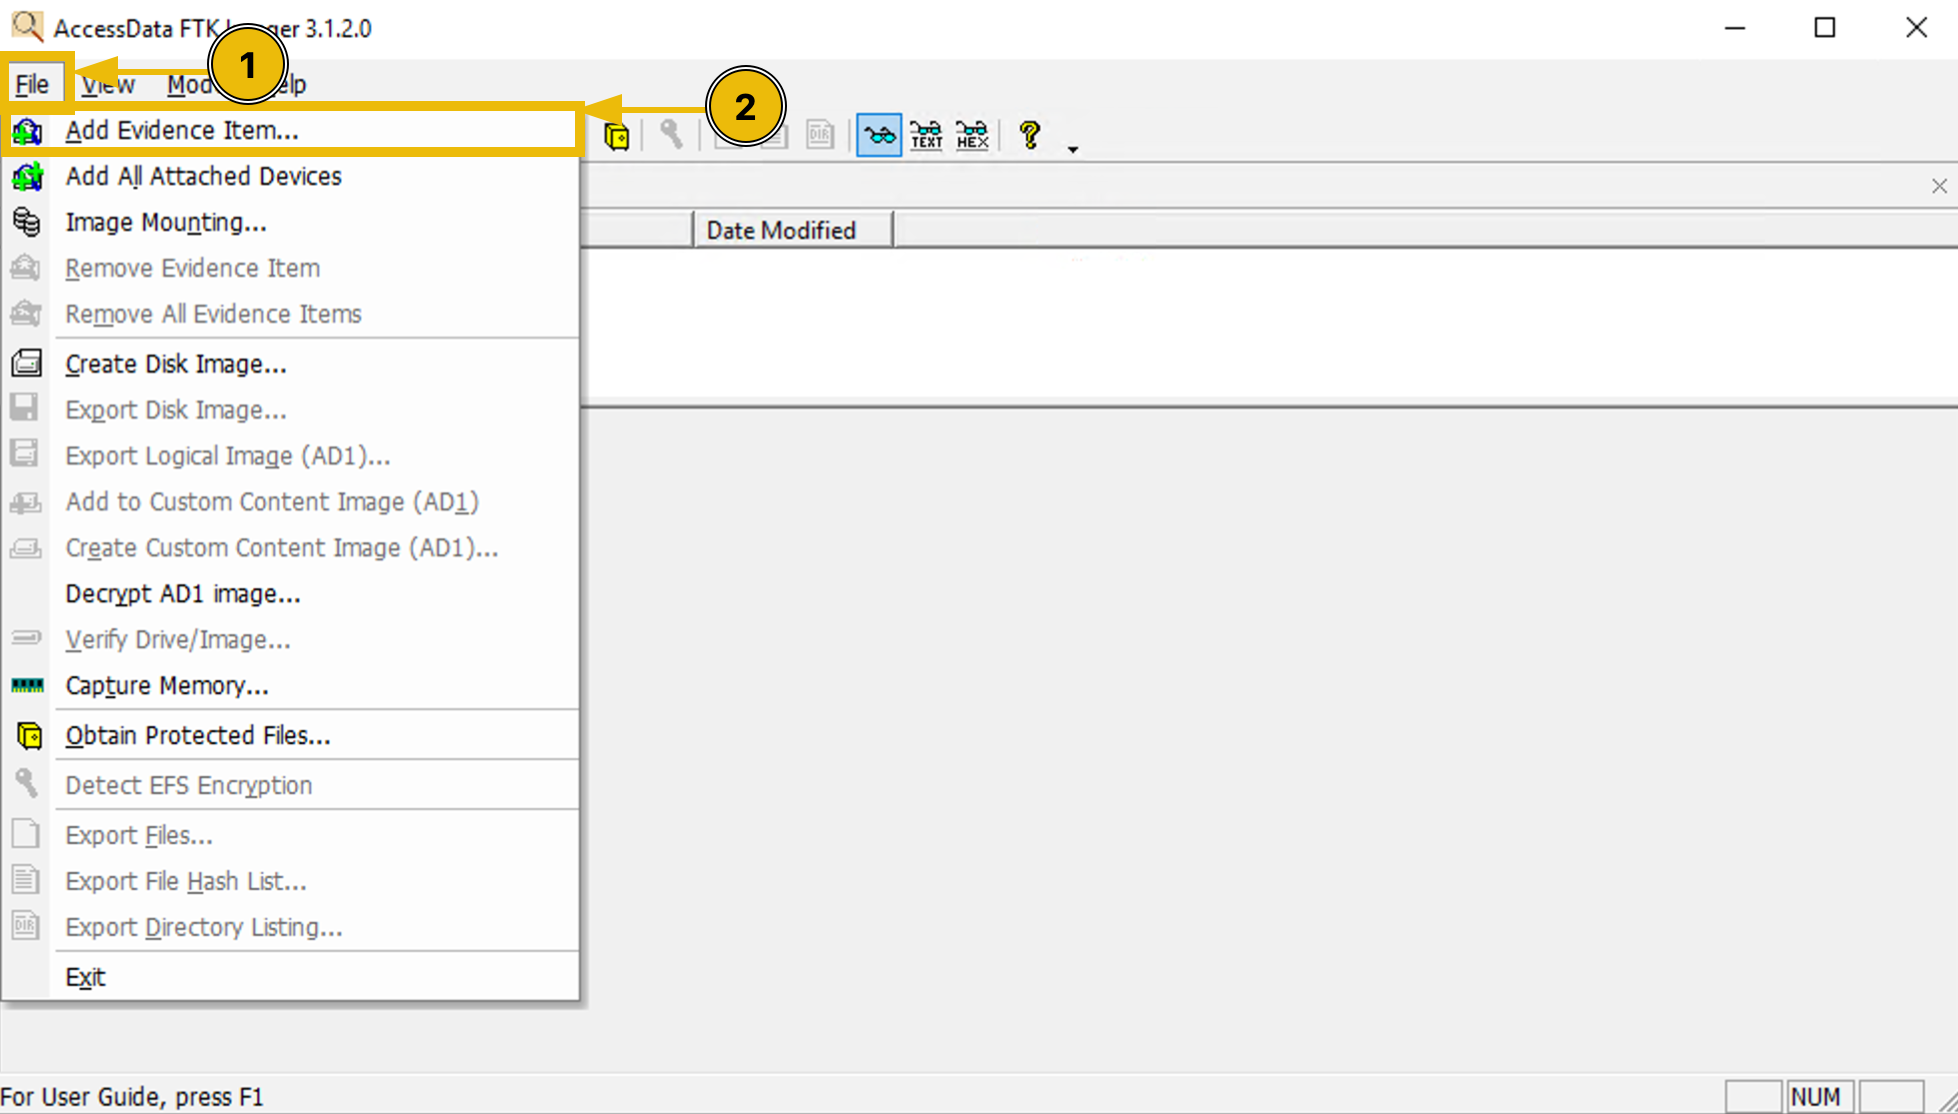This screenshot has width=1958, height=1114.
Task: Select Capture Memory option
Action: (290, 686)
